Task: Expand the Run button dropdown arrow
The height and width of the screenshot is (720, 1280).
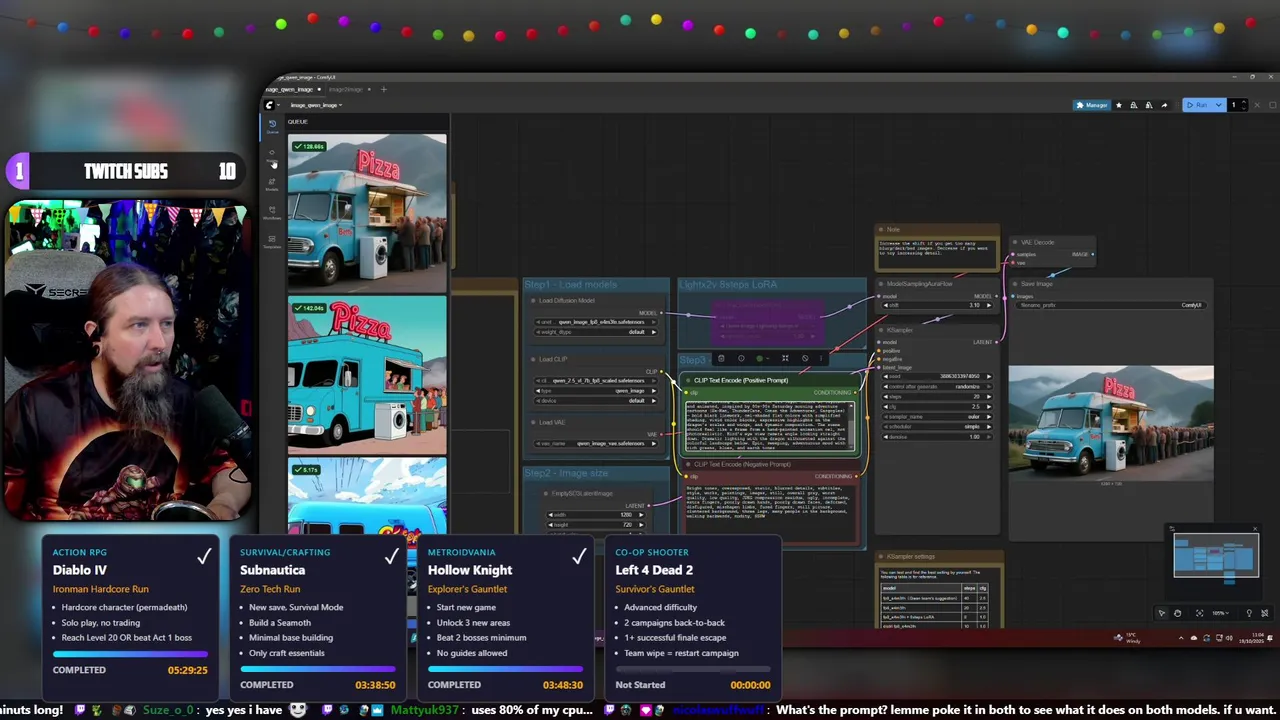Action: (1219, 105)
